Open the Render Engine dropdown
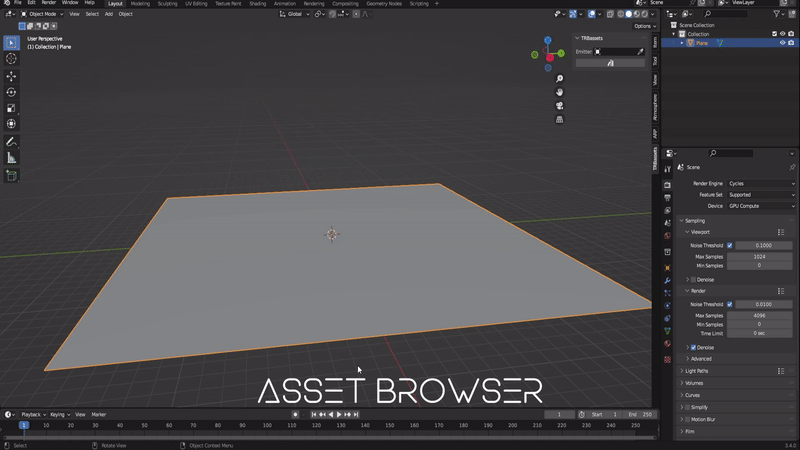The height and width of the screenshot is (450, 800). 761,184
